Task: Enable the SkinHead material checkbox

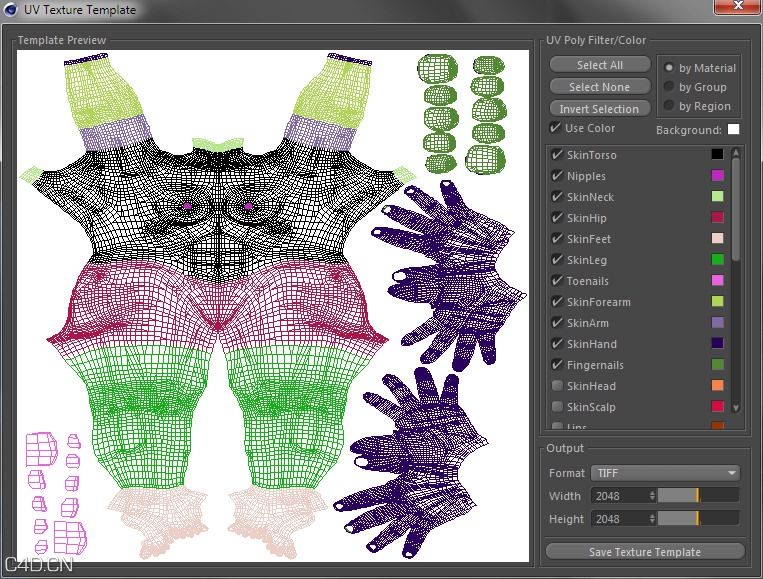Action: [556, 386]
